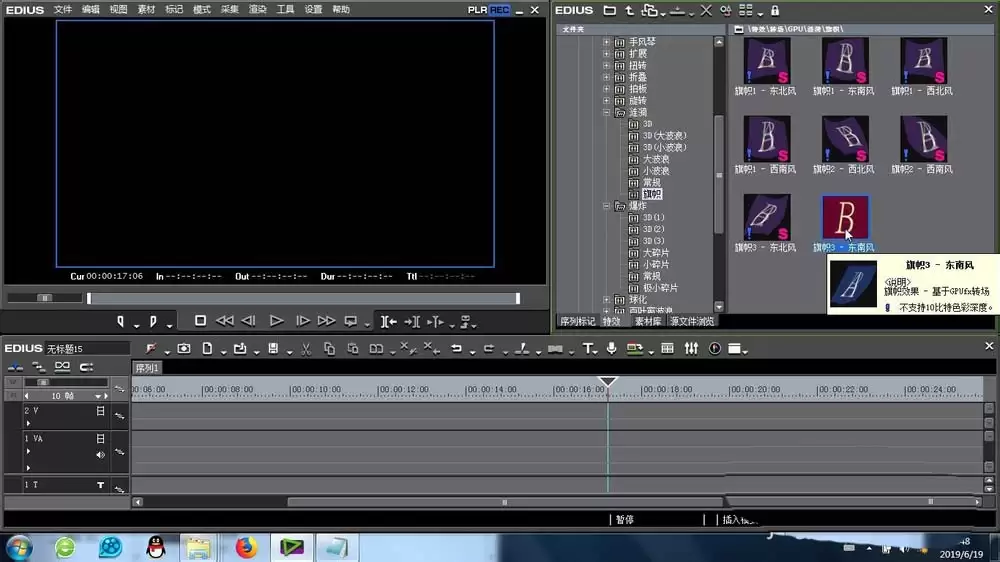Select the 旗帜 item in effects tree
Image resolution: width=1000 pixels, height=562 pixels.
click(652, 194)
